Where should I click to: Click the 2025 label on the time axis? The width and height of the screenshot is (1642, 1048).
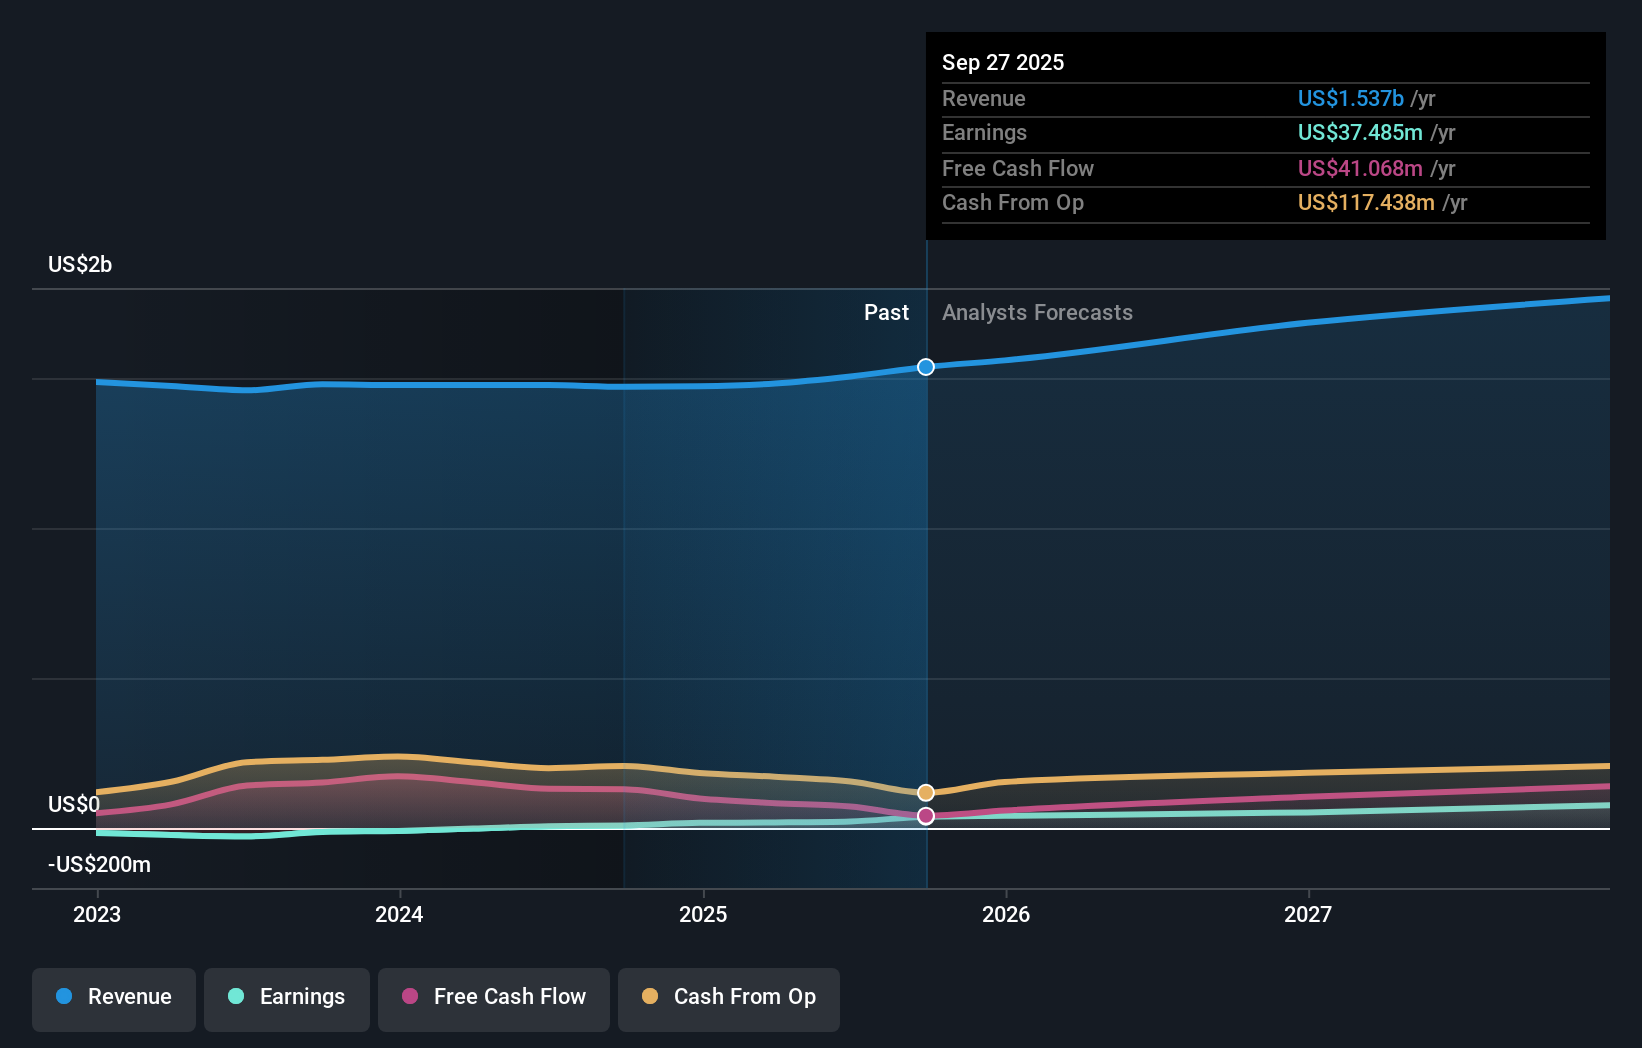(703, 914)
